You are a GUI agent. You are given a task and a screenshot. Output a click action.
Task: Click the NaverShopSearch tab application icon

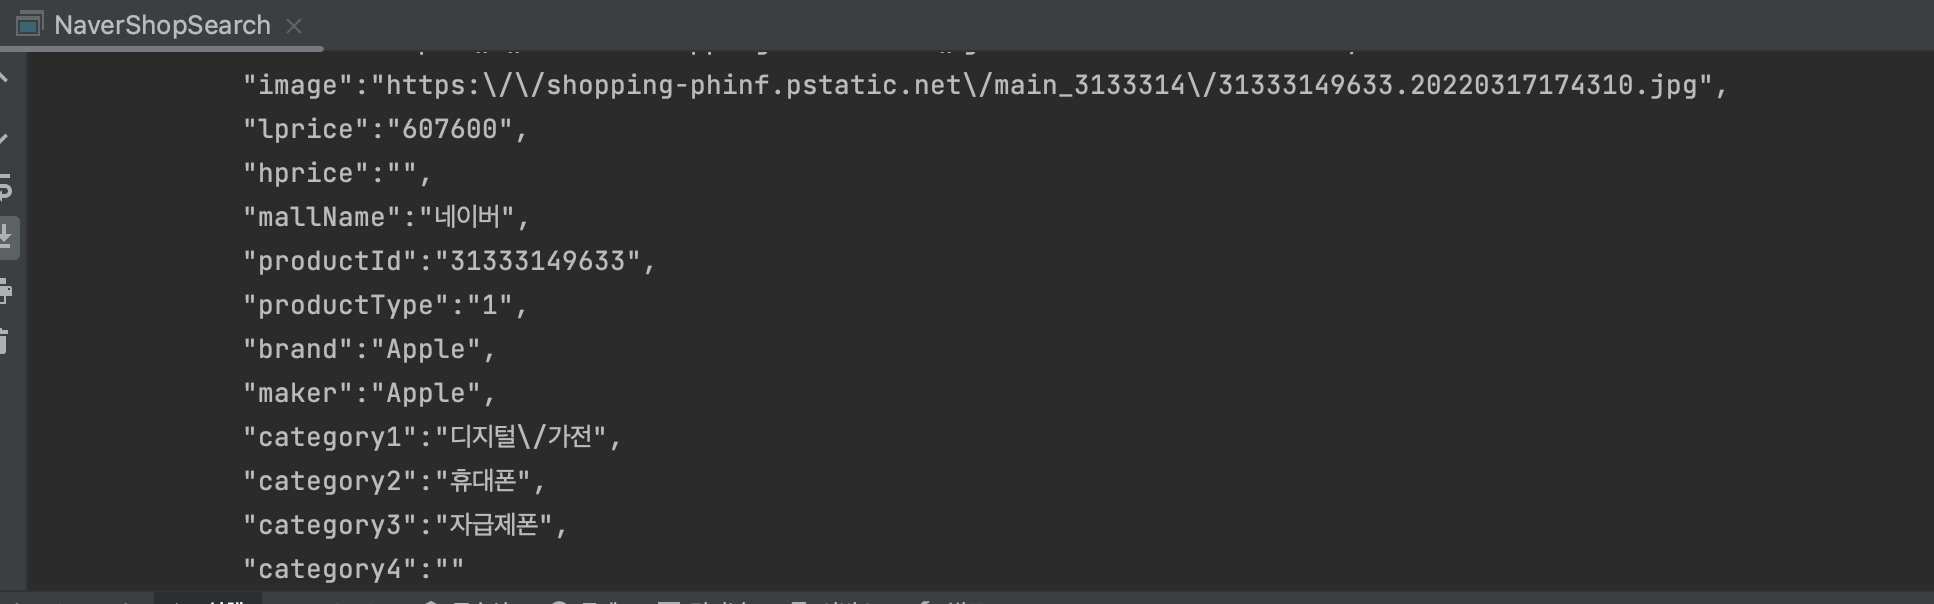click(29, 25)
